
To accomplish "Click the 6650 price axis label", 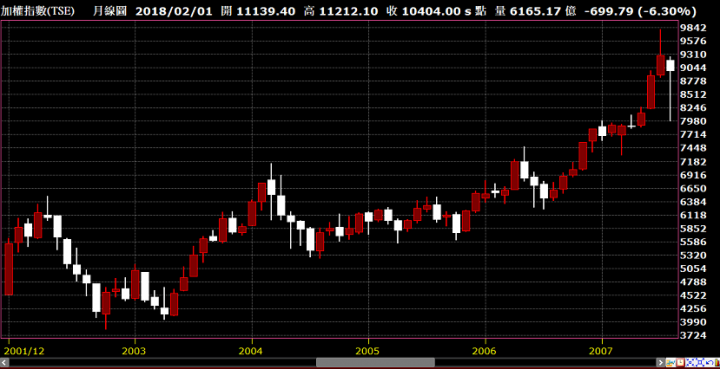I will tap(693, 188).
